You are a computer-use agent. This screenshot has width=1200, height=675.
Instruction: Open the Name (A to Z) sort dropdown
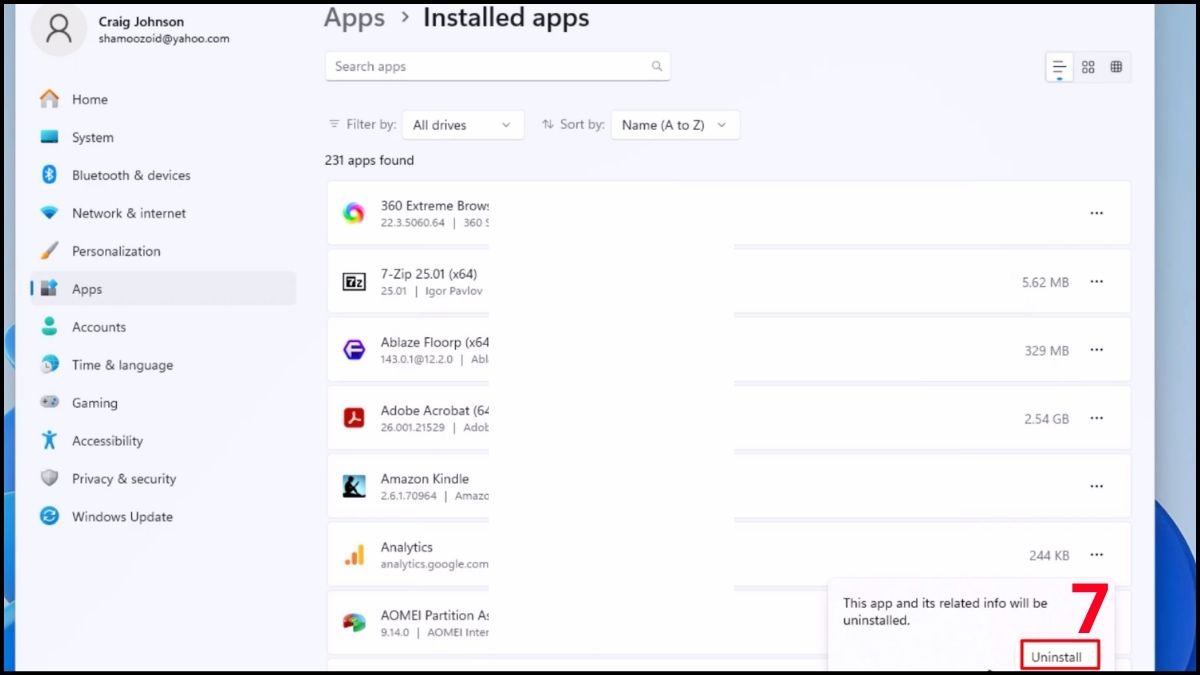(675, 125)
